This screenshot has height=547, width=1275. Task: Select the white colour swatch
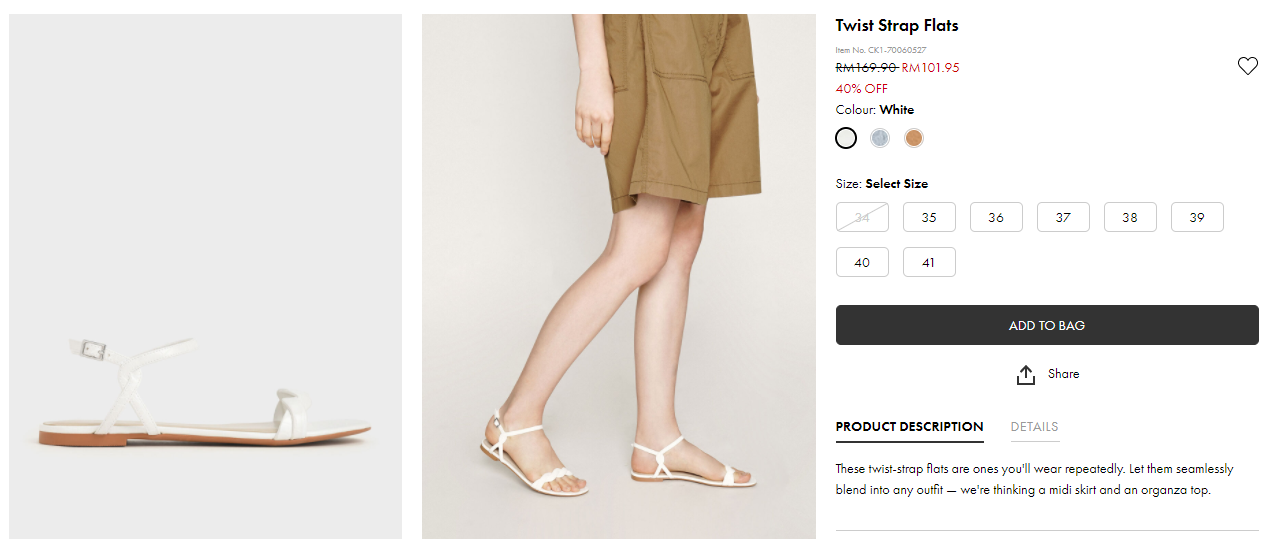(x=846, y=138)
